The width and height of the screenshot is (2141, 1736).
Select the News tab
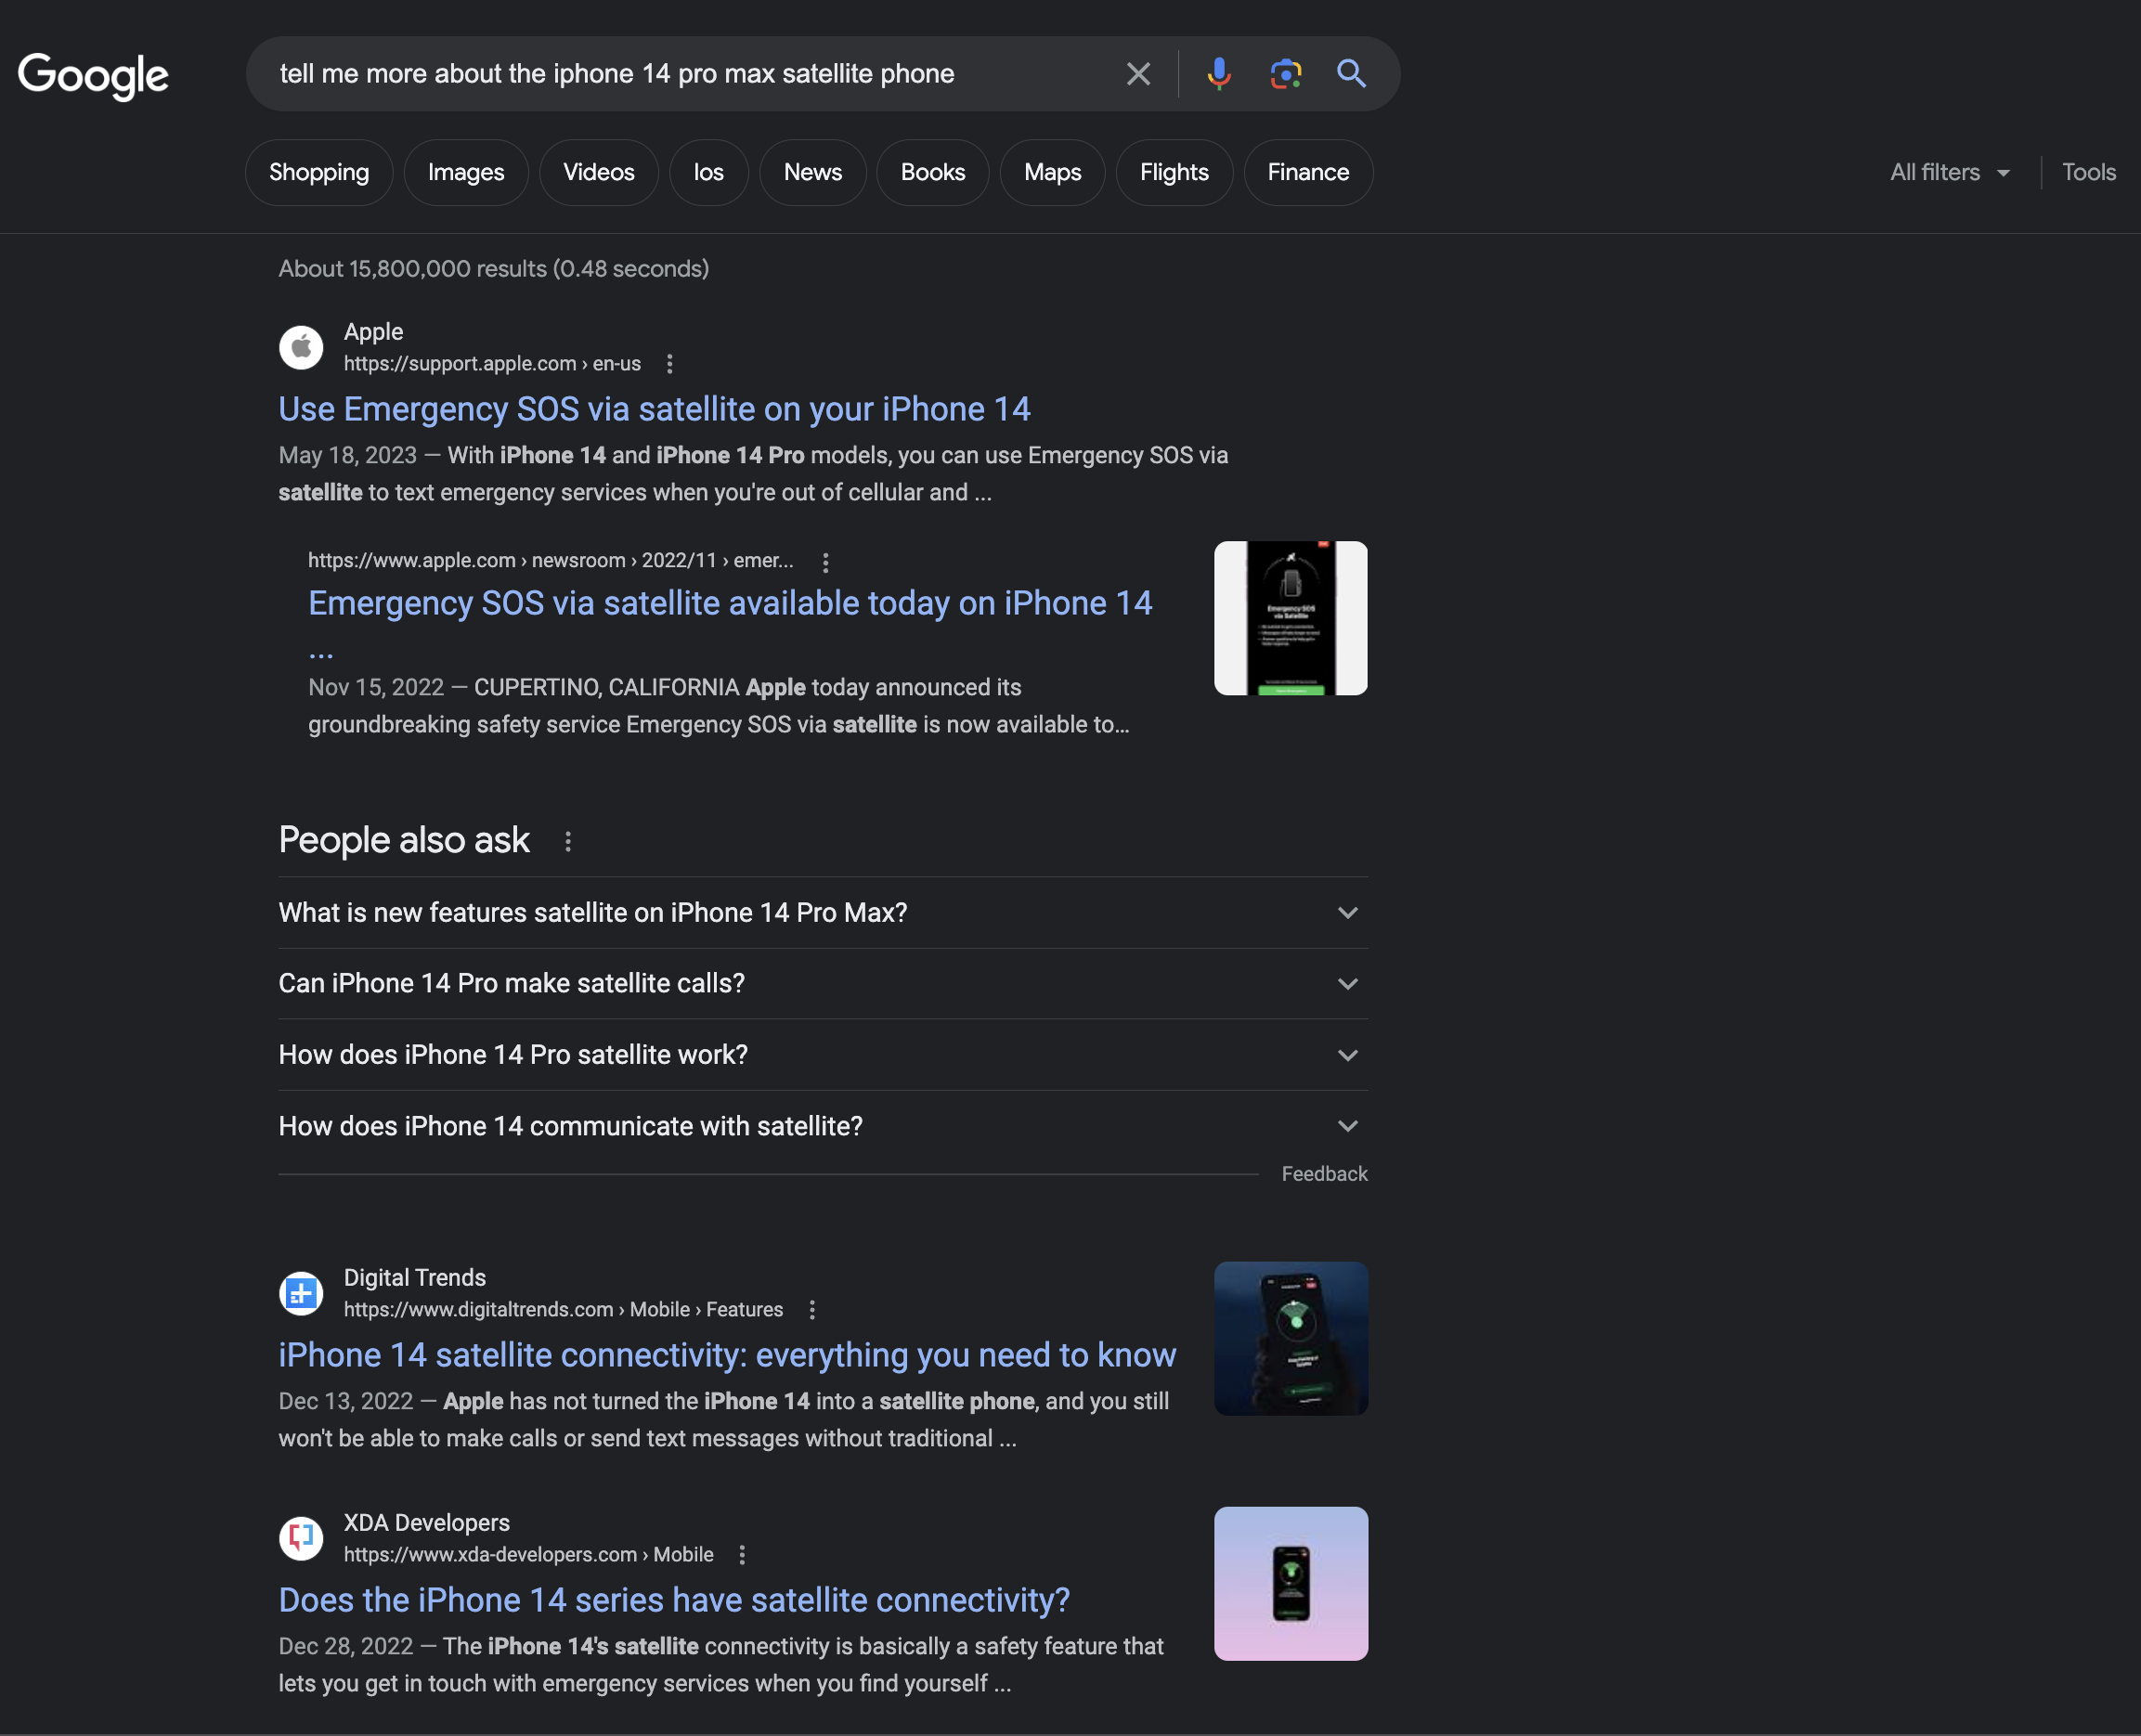point(812,172)
